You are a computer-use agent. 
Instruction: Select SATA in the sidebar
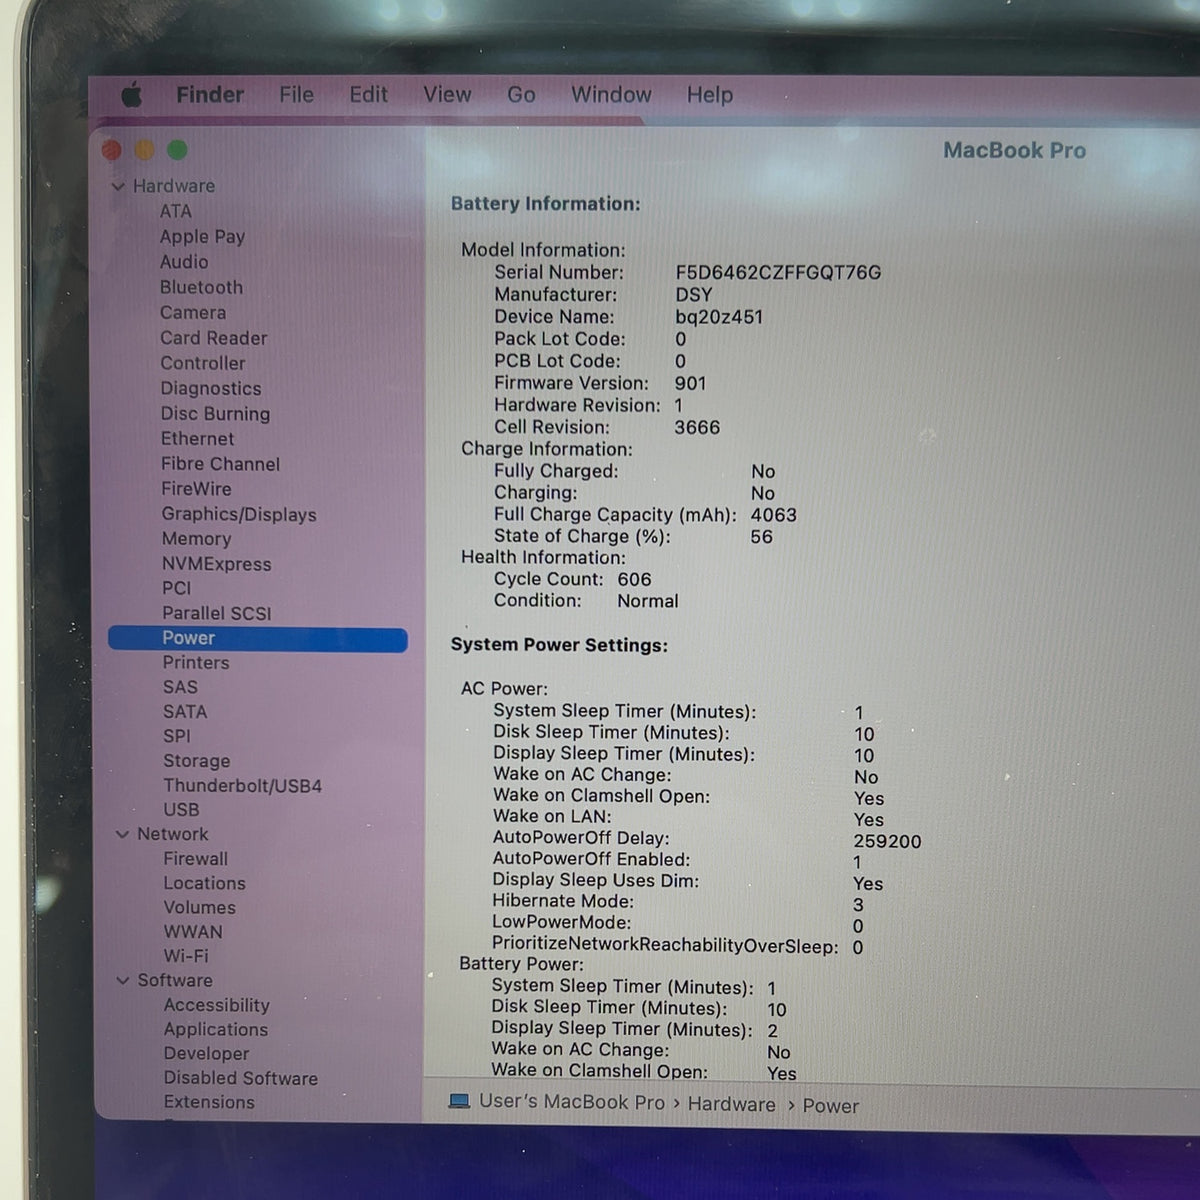(x=185, y=712)
